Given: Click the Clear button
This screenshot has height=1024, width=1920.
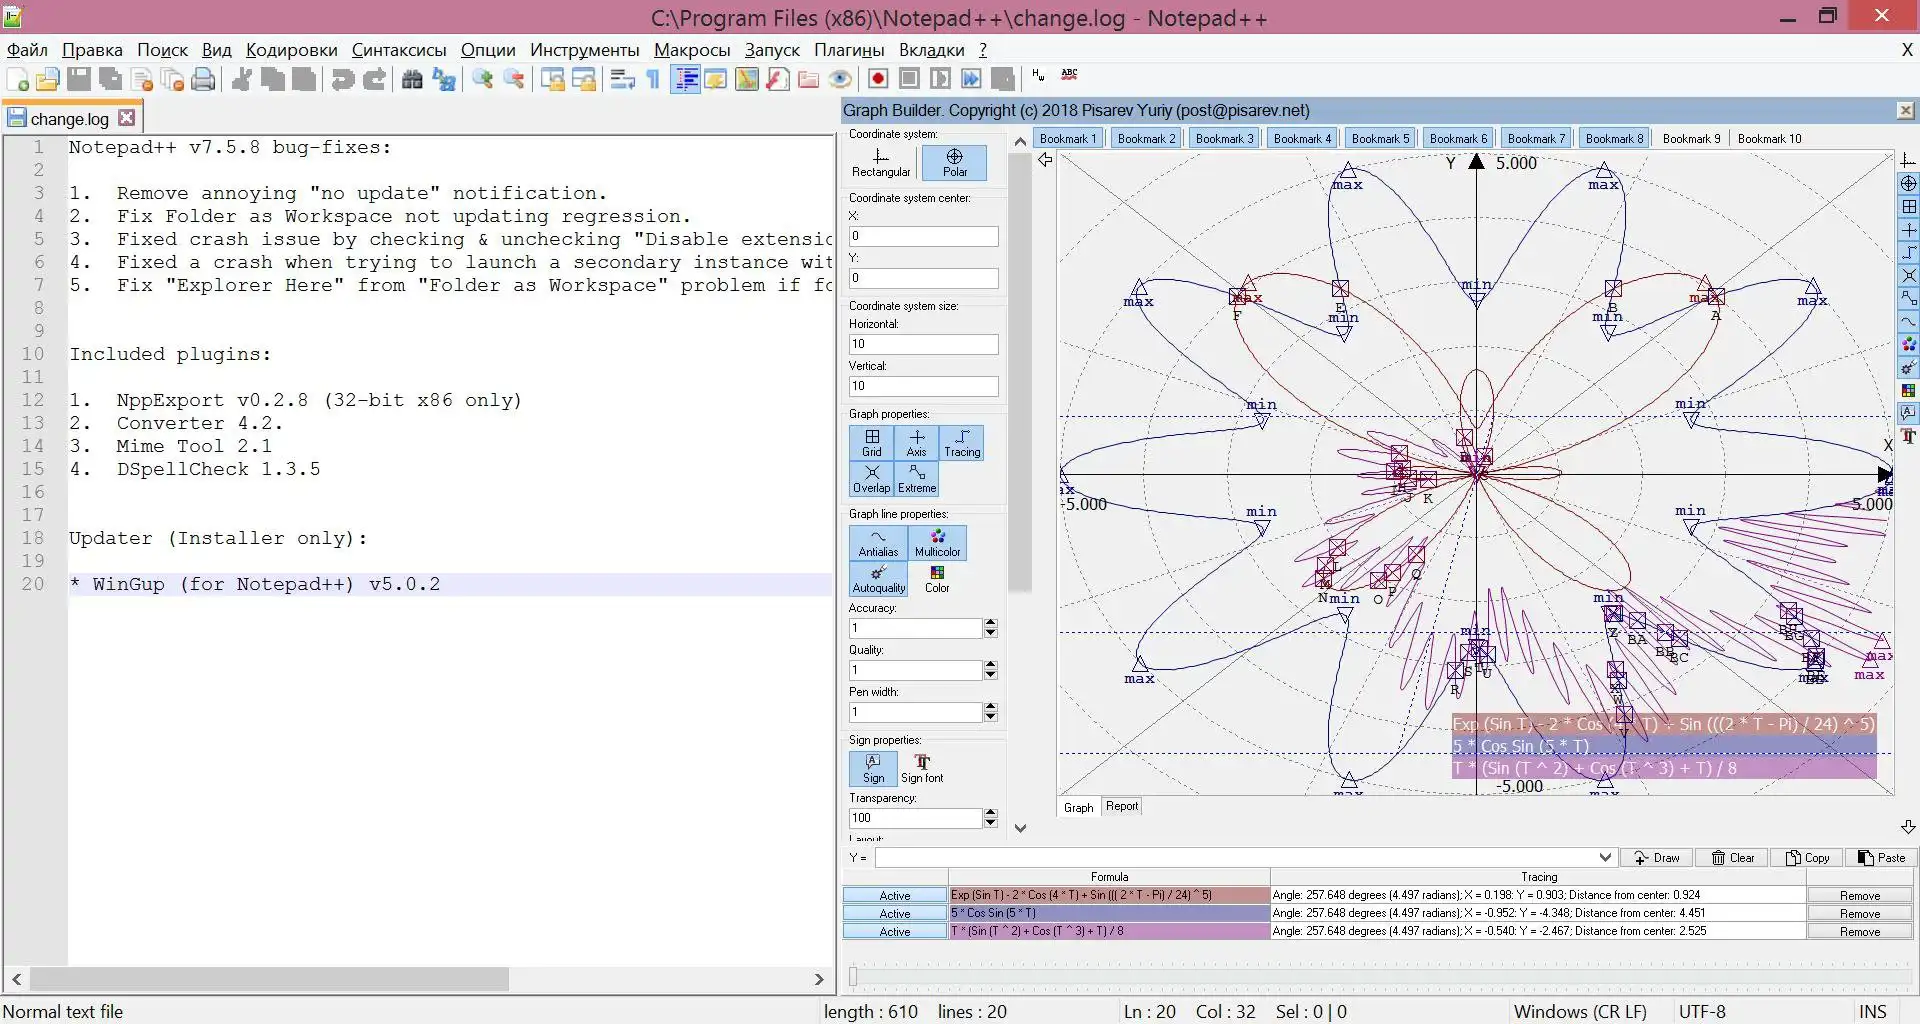Looking at the screenshot, I should coord(1733,858).
